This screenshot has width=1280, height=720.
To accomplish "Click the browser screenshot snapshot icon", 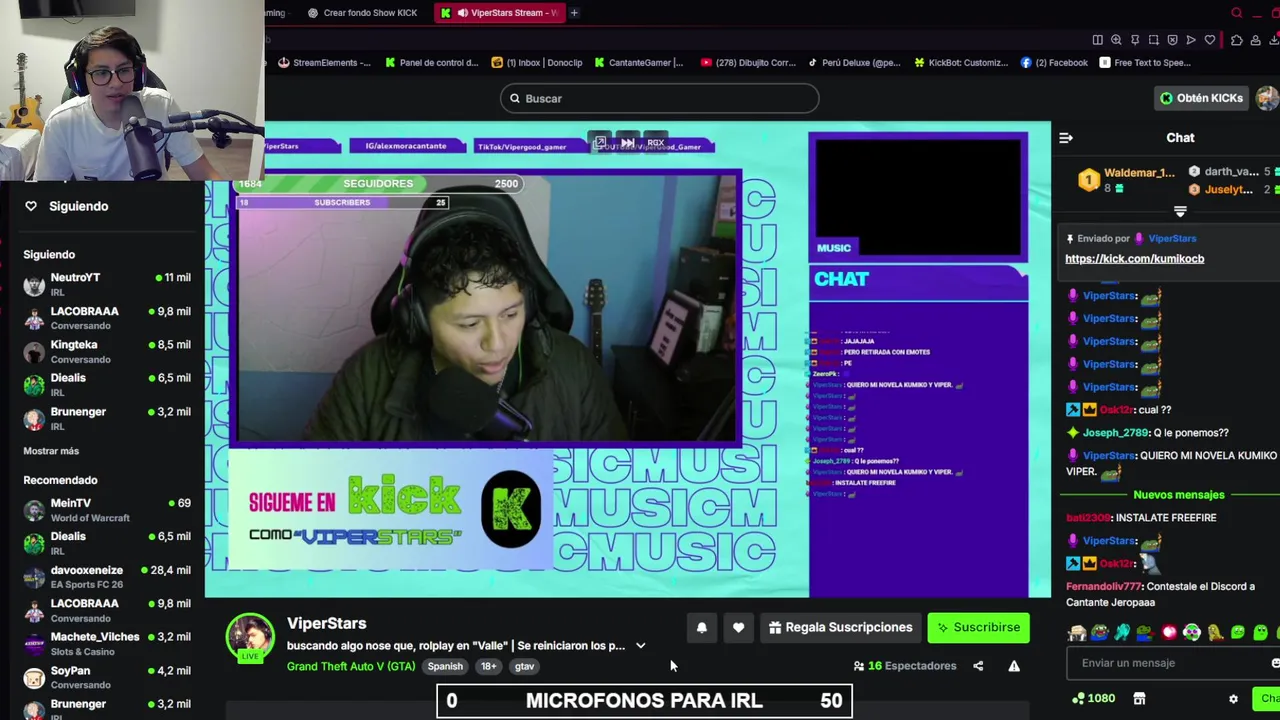I will pos(1153,40).
